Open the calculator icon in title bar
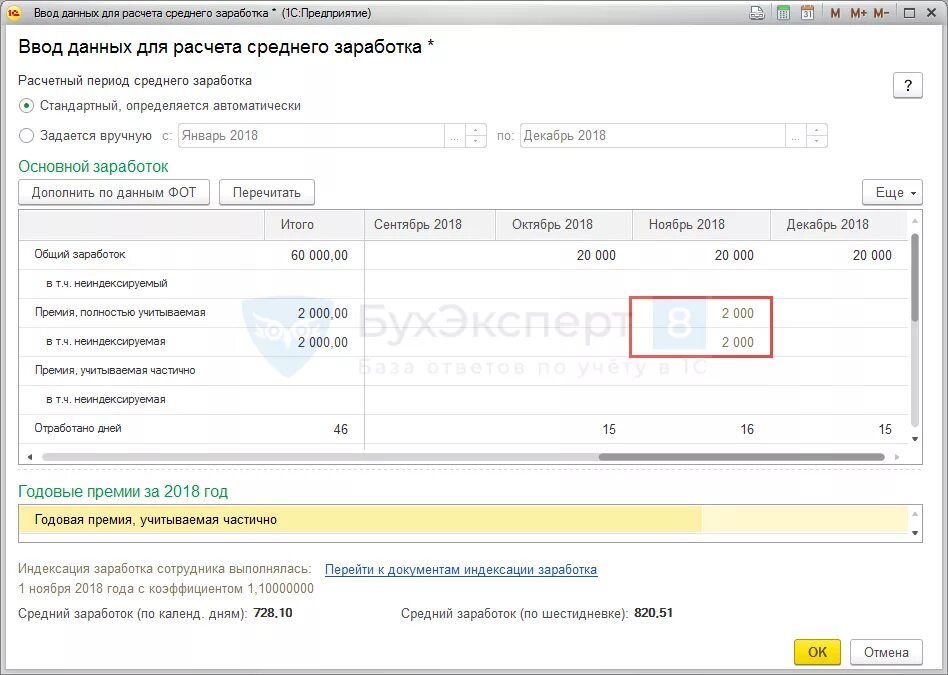Image resolution: width=948 pixels, height=675 pixels. pyautogui.click(x=784, y=13)
